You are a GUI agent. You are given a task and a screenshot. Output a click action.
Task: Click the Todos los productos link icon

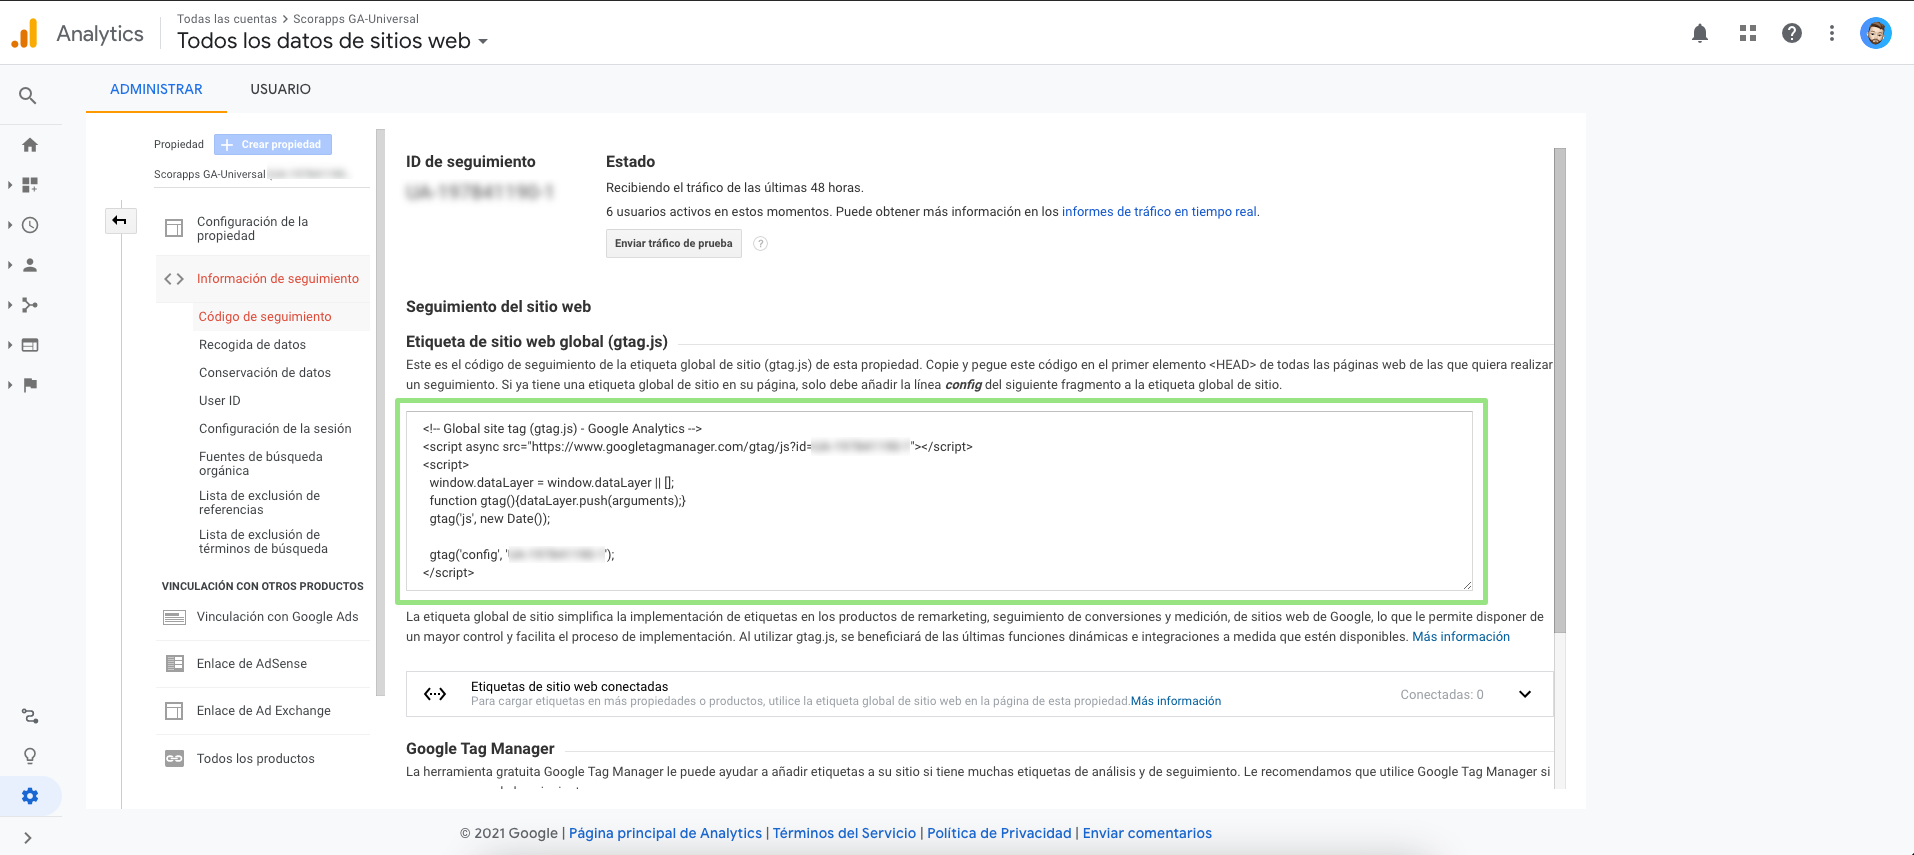pyautogui.click(x=174, y=759)
